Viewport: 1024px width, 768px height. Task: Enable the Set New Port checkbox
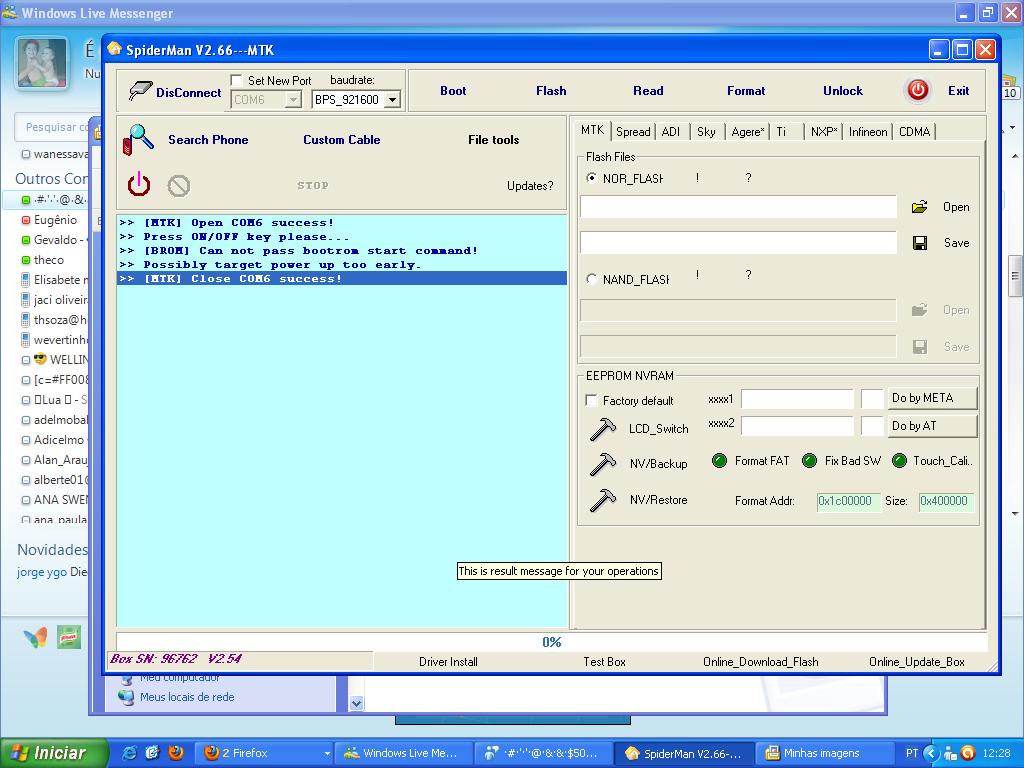(x=236, y=80)
